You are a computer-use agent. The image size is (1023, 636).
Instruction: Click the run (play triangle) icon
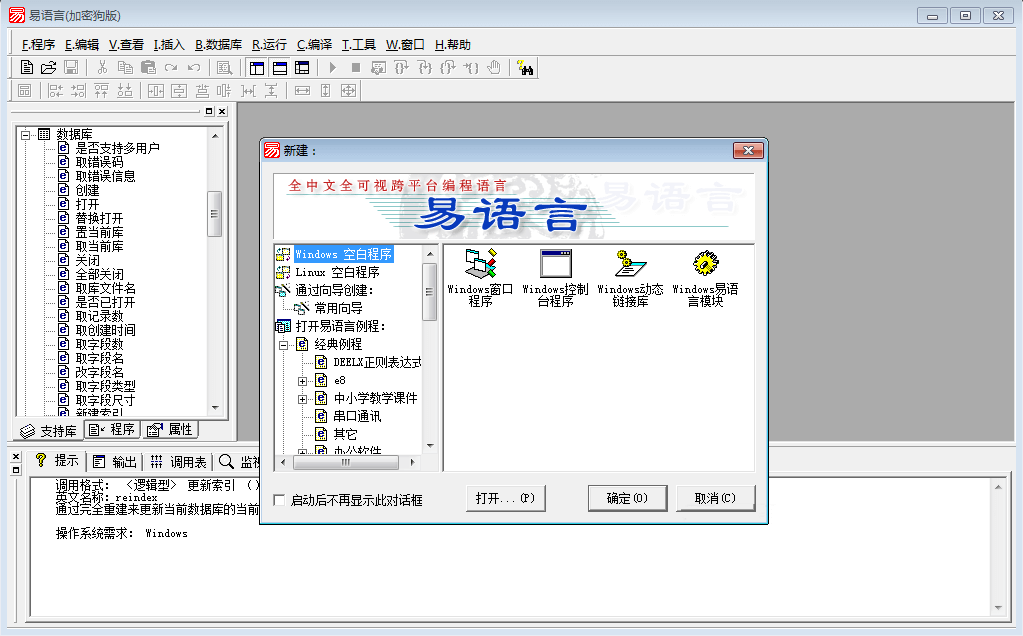pos(333,67)
